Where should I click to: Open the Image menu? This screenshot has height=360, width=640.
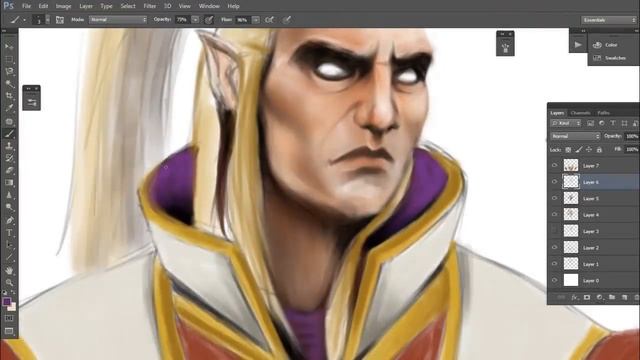tap(63, 6)
